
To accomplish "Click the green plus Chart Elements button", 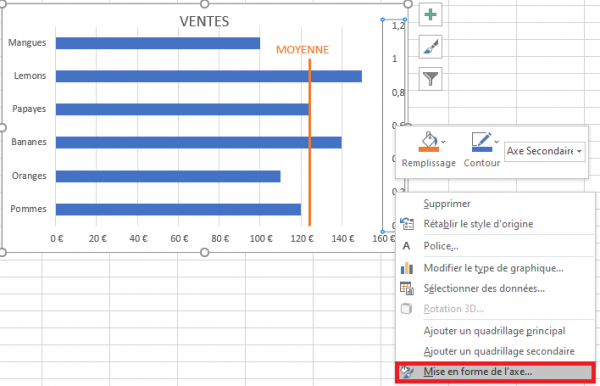I will 430,15.
